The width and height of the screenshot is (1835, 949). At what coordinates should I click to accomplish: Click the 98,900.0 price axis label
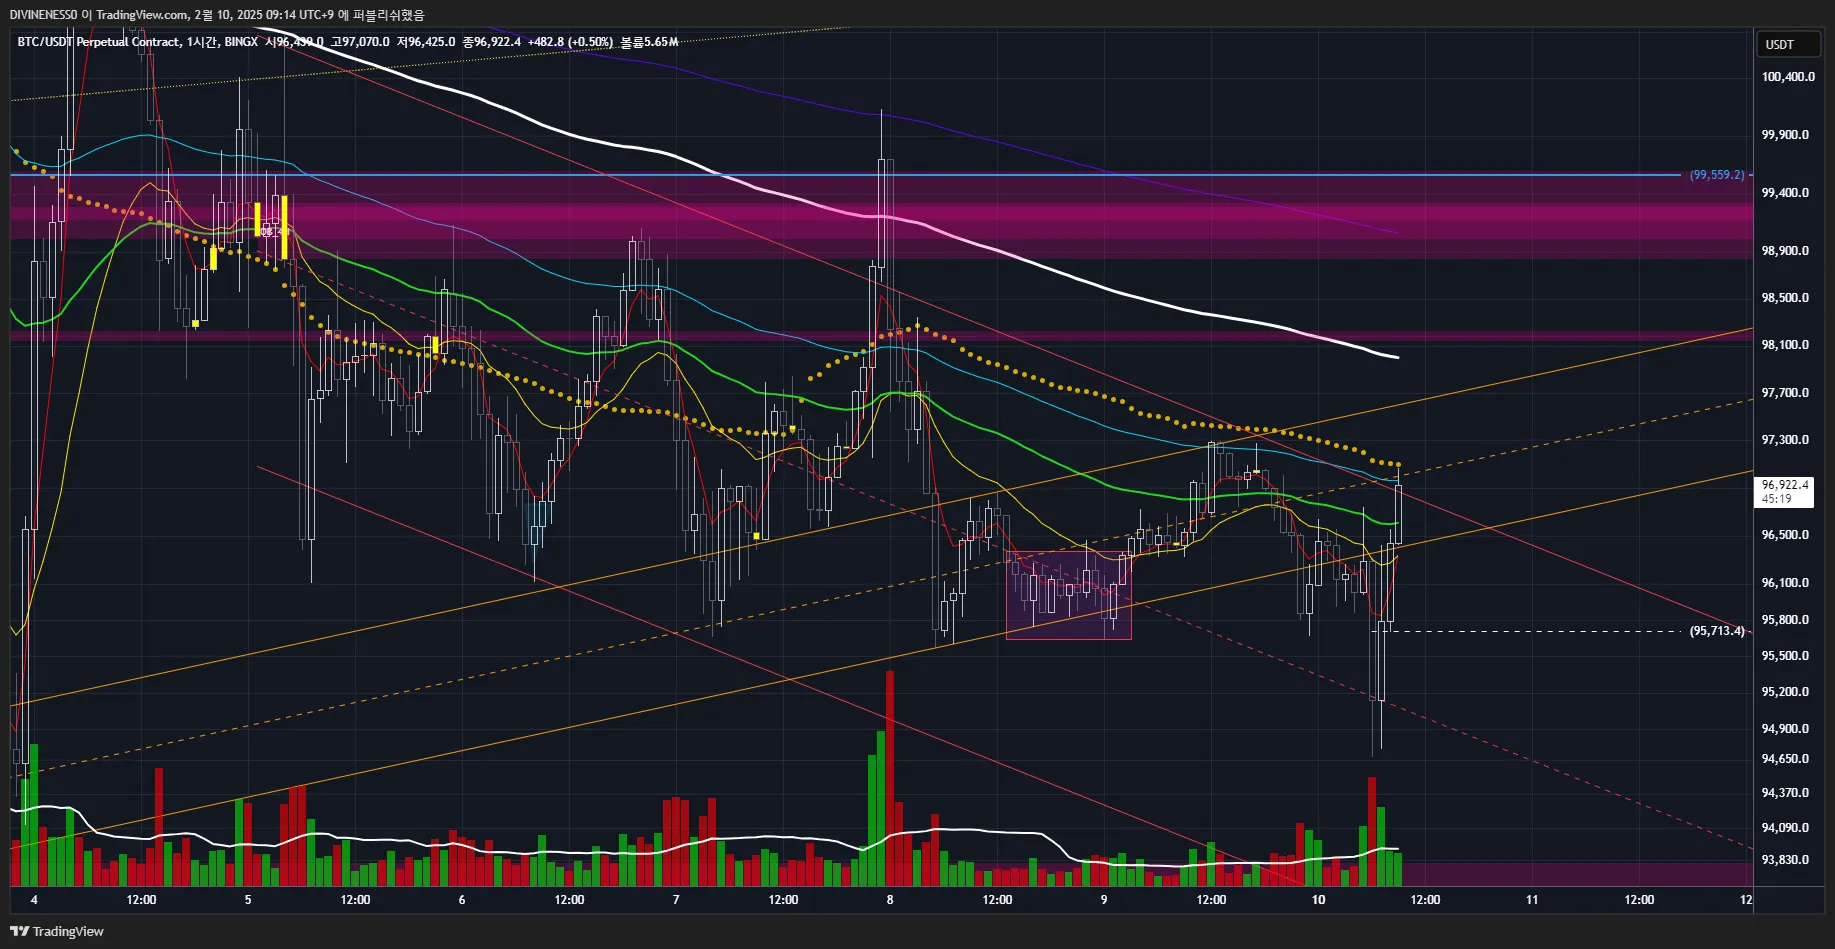(x=1785, y=251)
